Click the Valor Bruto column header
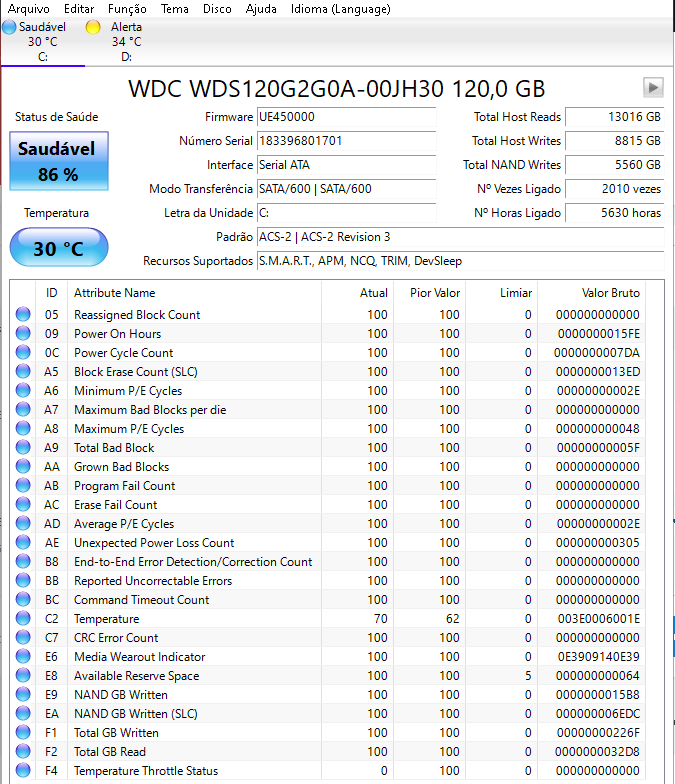675x784 pixels. tap(592, 293)
